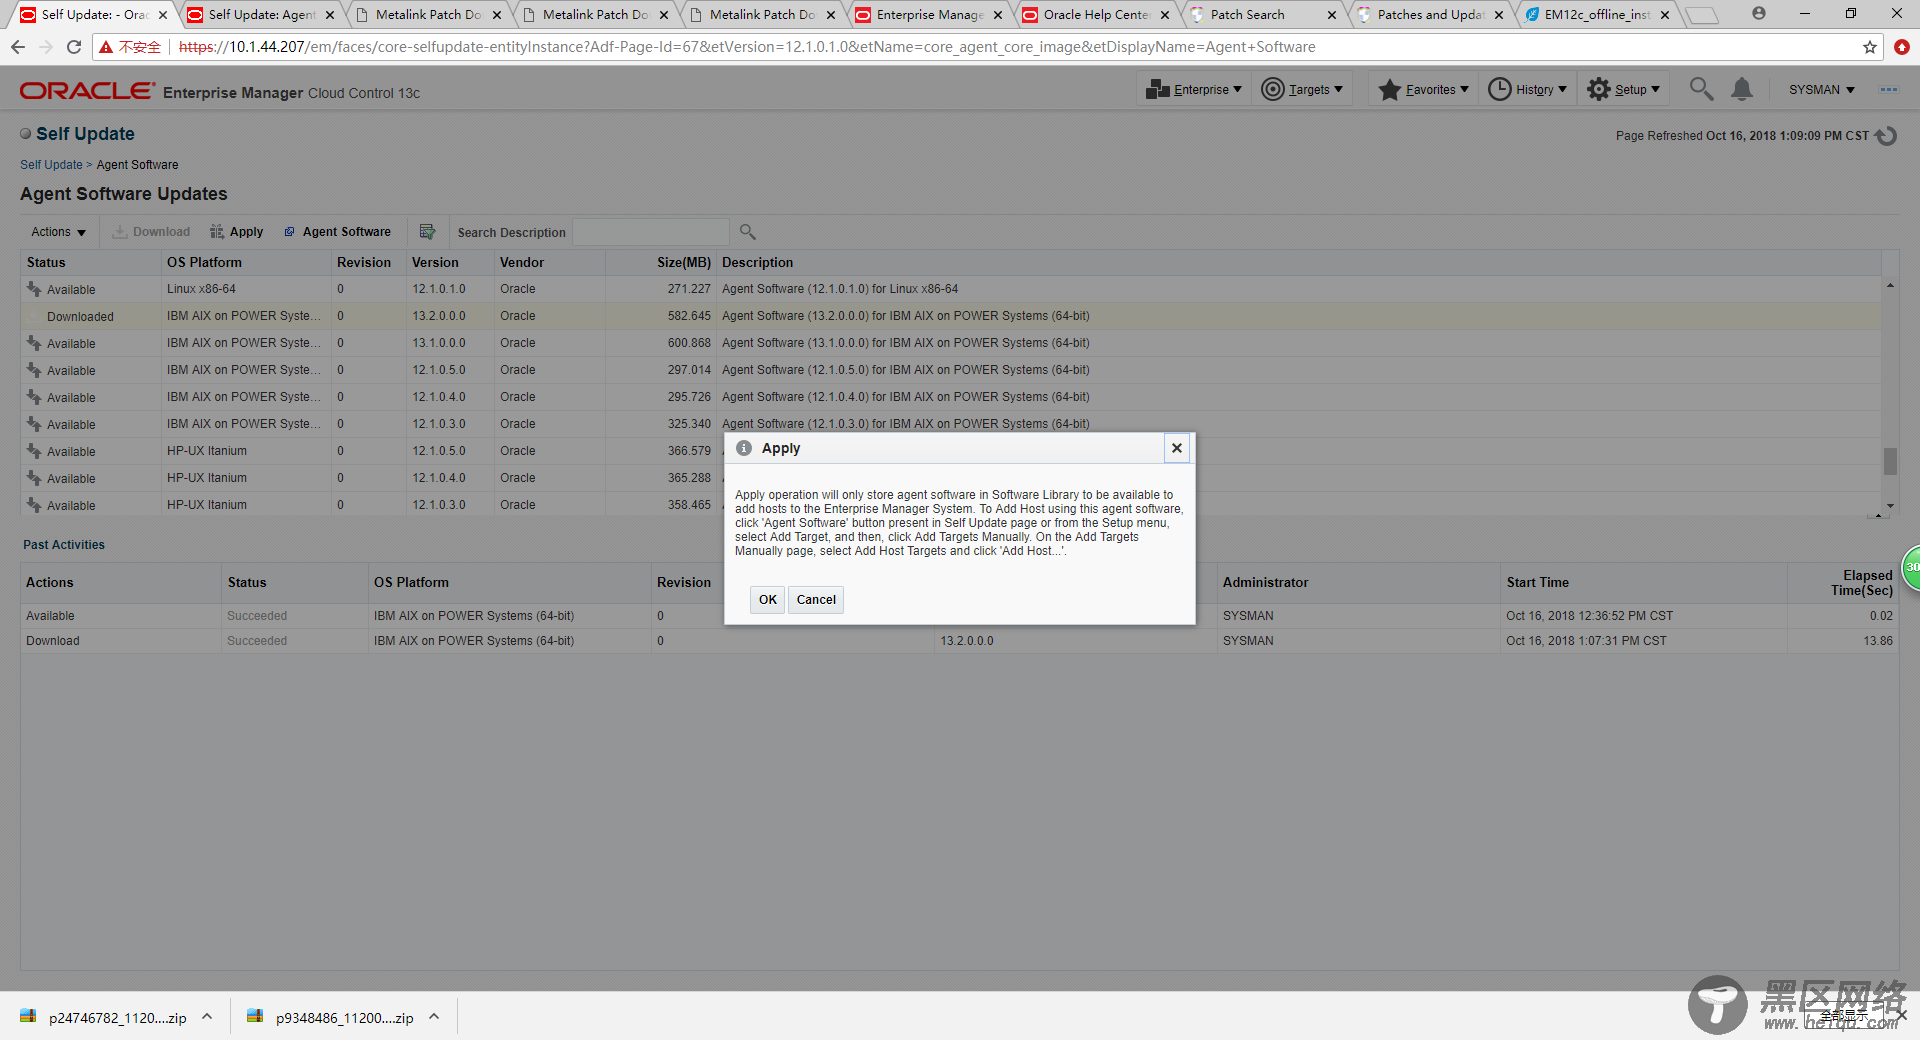Open the Targets menu
The image size is (1920, 1040).
coord(1302,90)
